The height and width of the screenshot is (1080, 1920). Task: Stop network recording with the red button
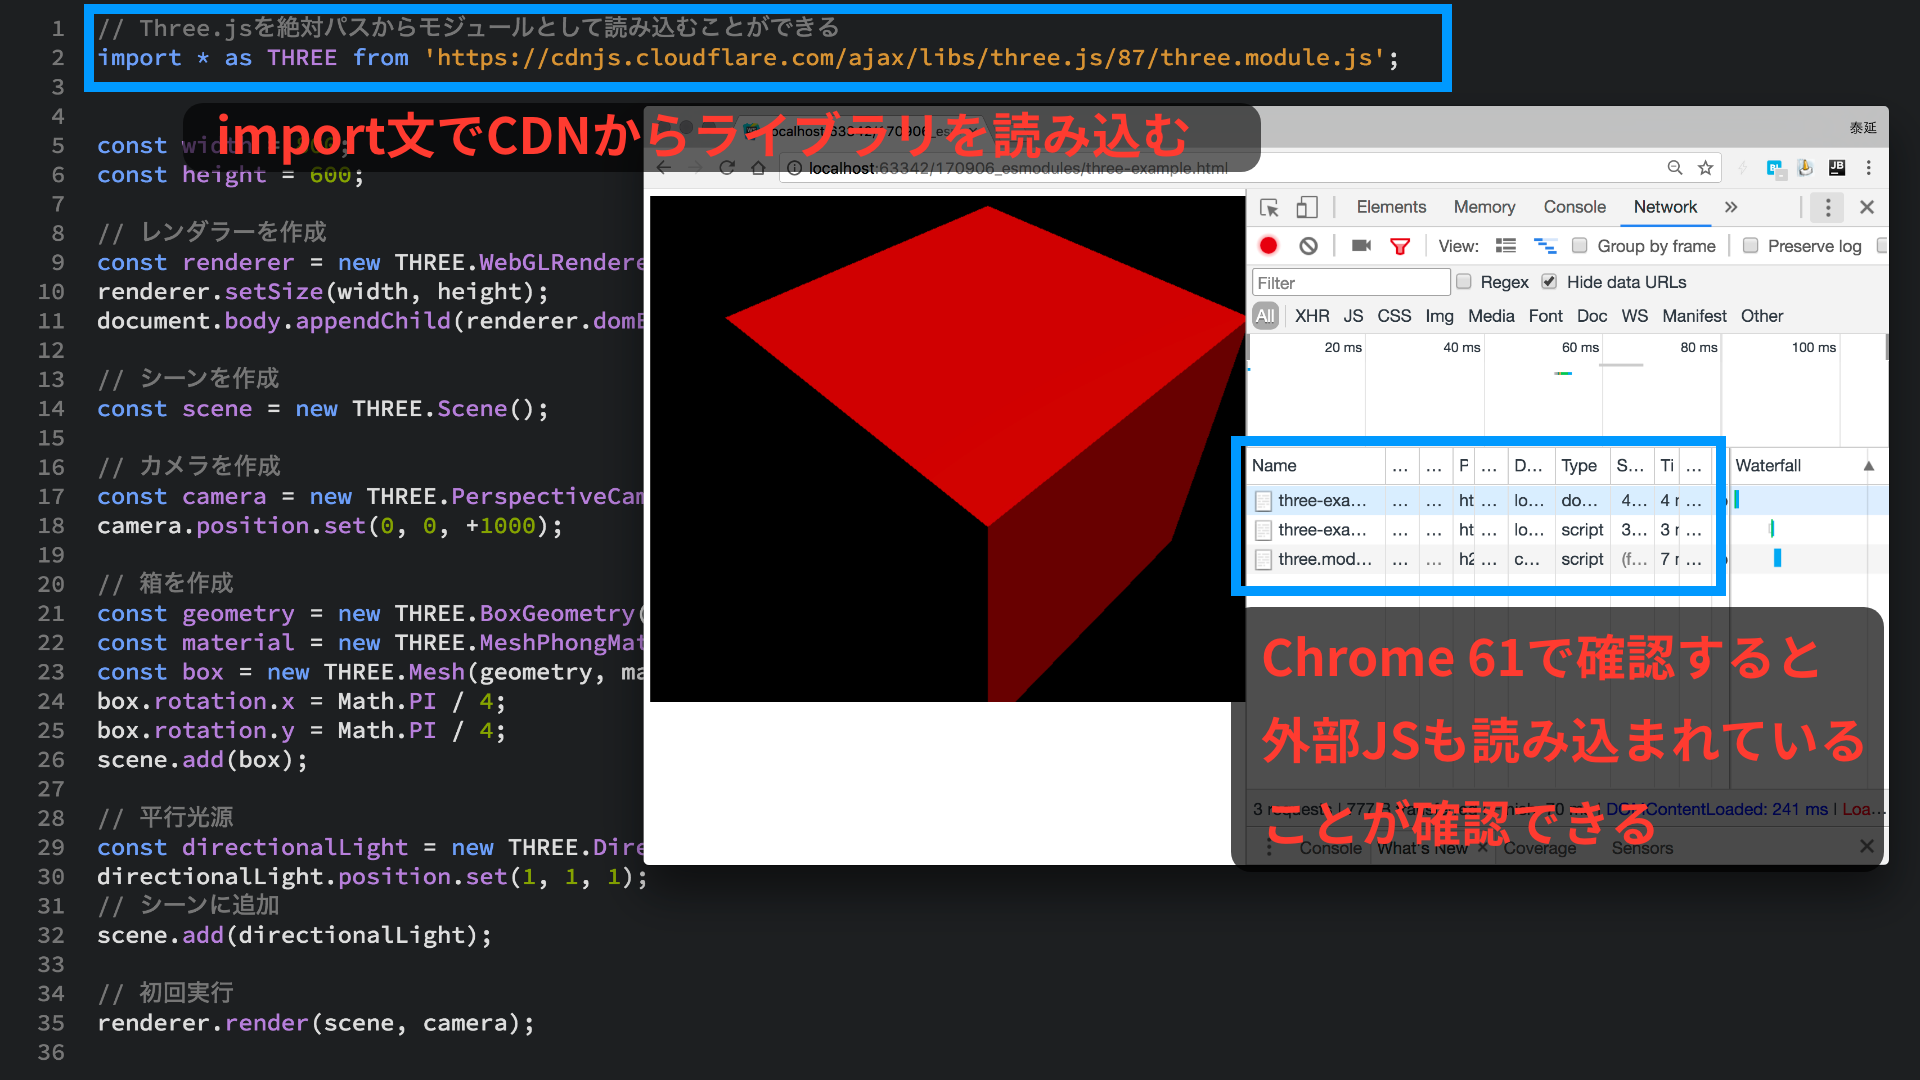[1268, 246]
